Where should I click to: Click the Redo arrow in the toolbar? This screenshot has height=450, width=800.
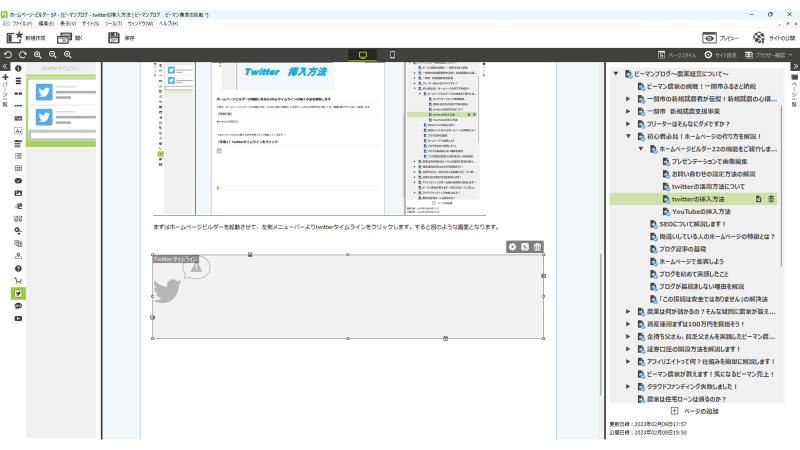pyautogui.click(x=22, y=54)
